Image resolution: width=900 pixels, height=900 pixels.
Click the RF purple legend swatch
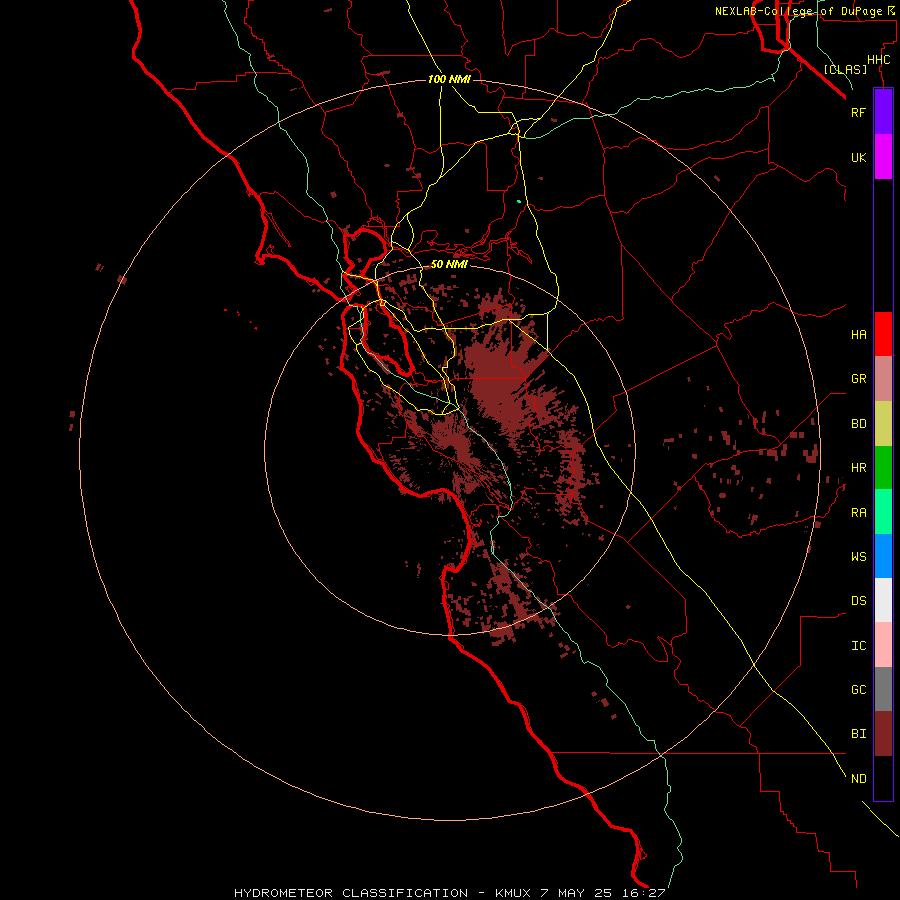coord(883,112)
